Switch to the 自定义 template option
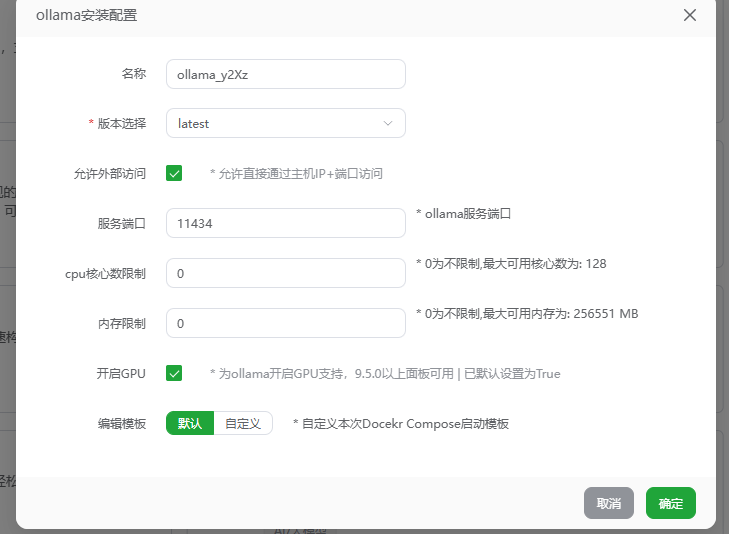The image size is (729, 534). 243,423
